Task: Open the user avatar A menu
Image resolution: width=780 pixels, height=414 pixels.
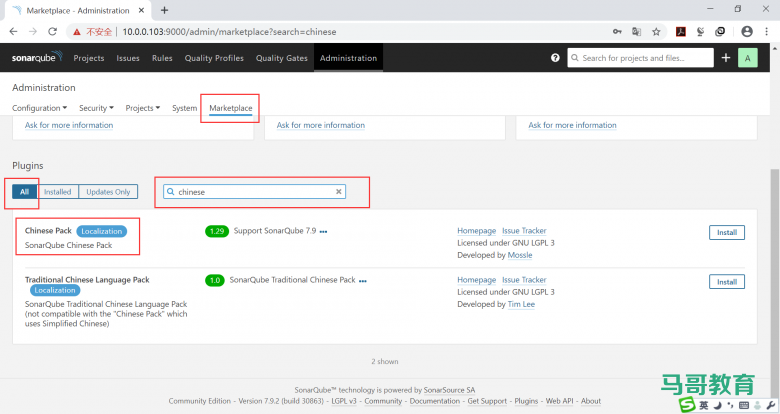Action: [747, 58]
